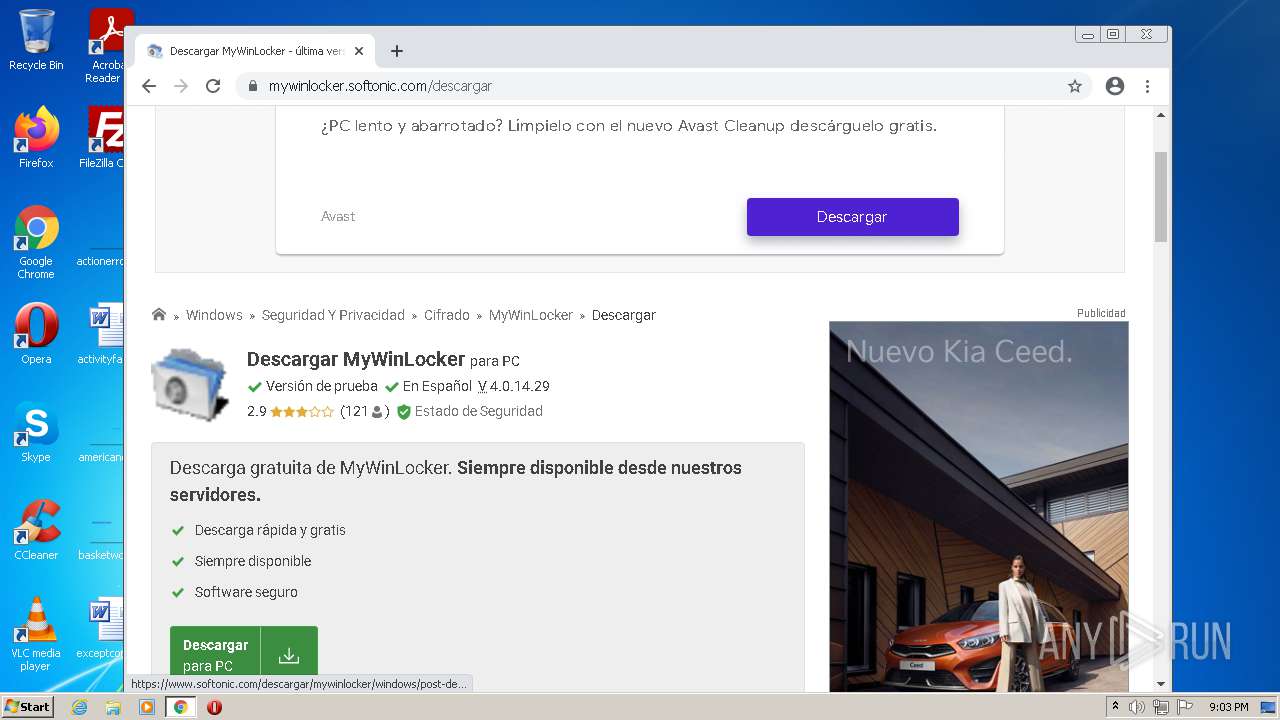Click the Estado de Seguridad shield
Viewport: 1280px width, 720px height.
(x=404, y=412)
